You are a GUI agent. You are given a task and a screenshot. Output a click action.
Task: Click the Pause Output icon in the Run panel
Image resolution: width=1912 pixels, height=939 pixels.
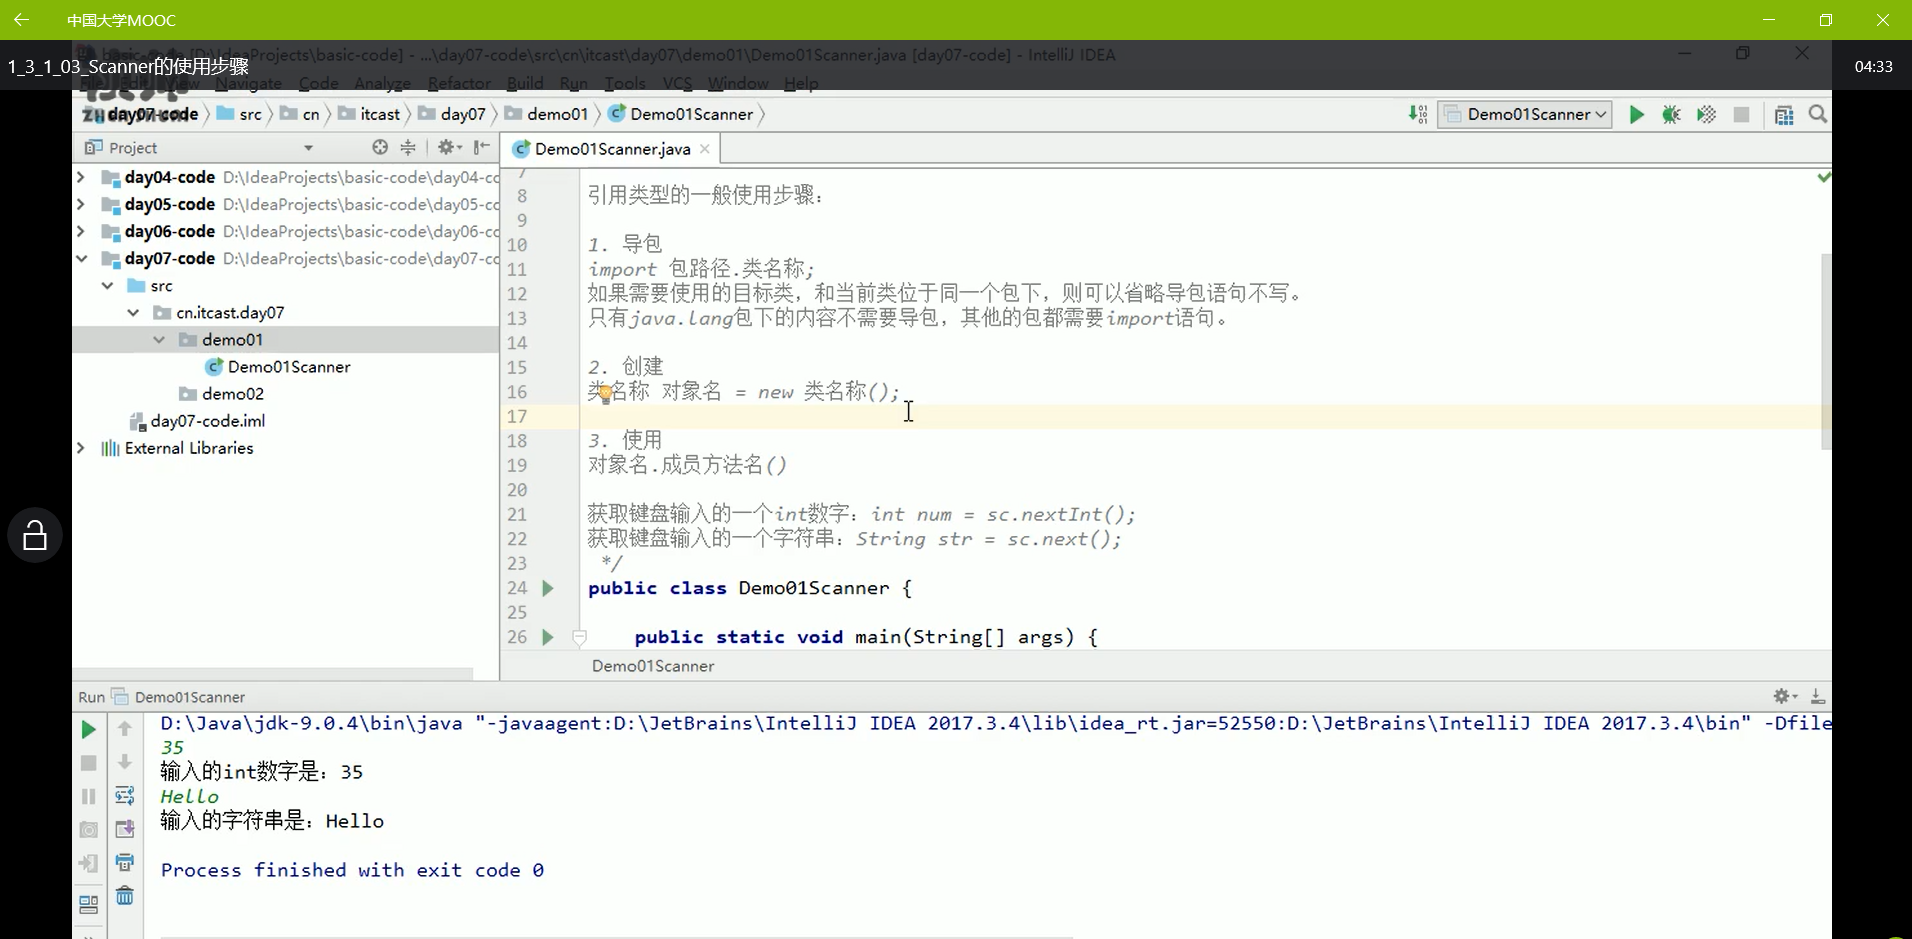point(88,796)
